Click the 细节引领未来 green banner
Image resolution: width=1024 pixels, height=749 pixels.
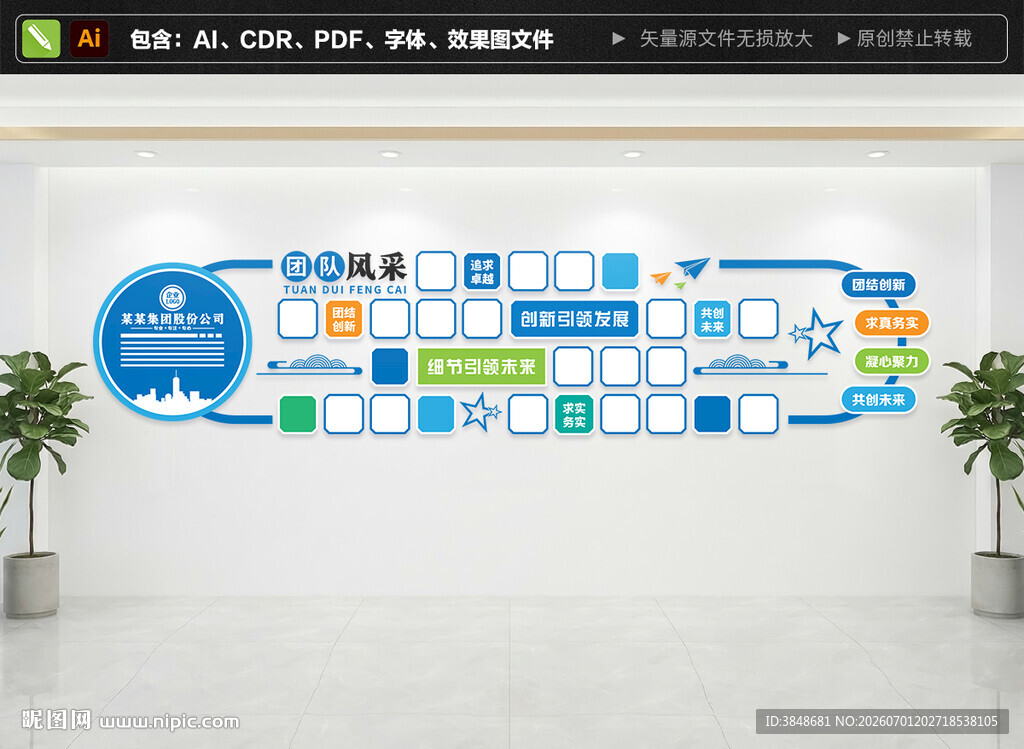481,366
